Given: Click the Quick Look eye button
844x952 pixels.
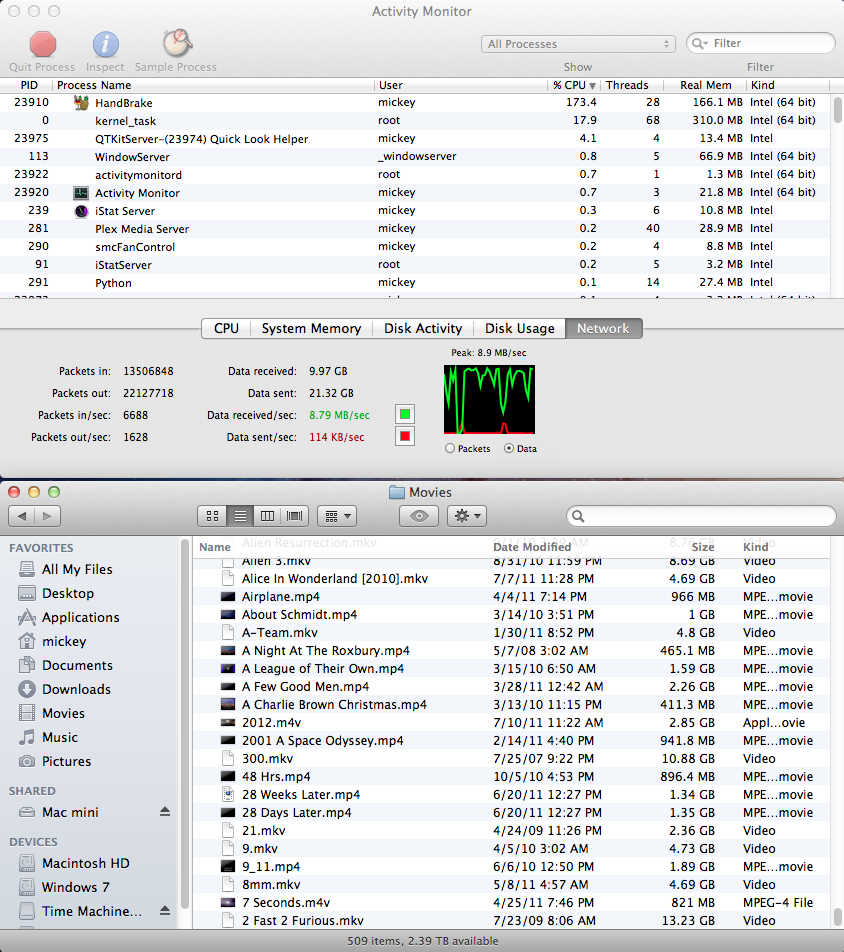Looking at the screenshot, I should tap(419, 516).
